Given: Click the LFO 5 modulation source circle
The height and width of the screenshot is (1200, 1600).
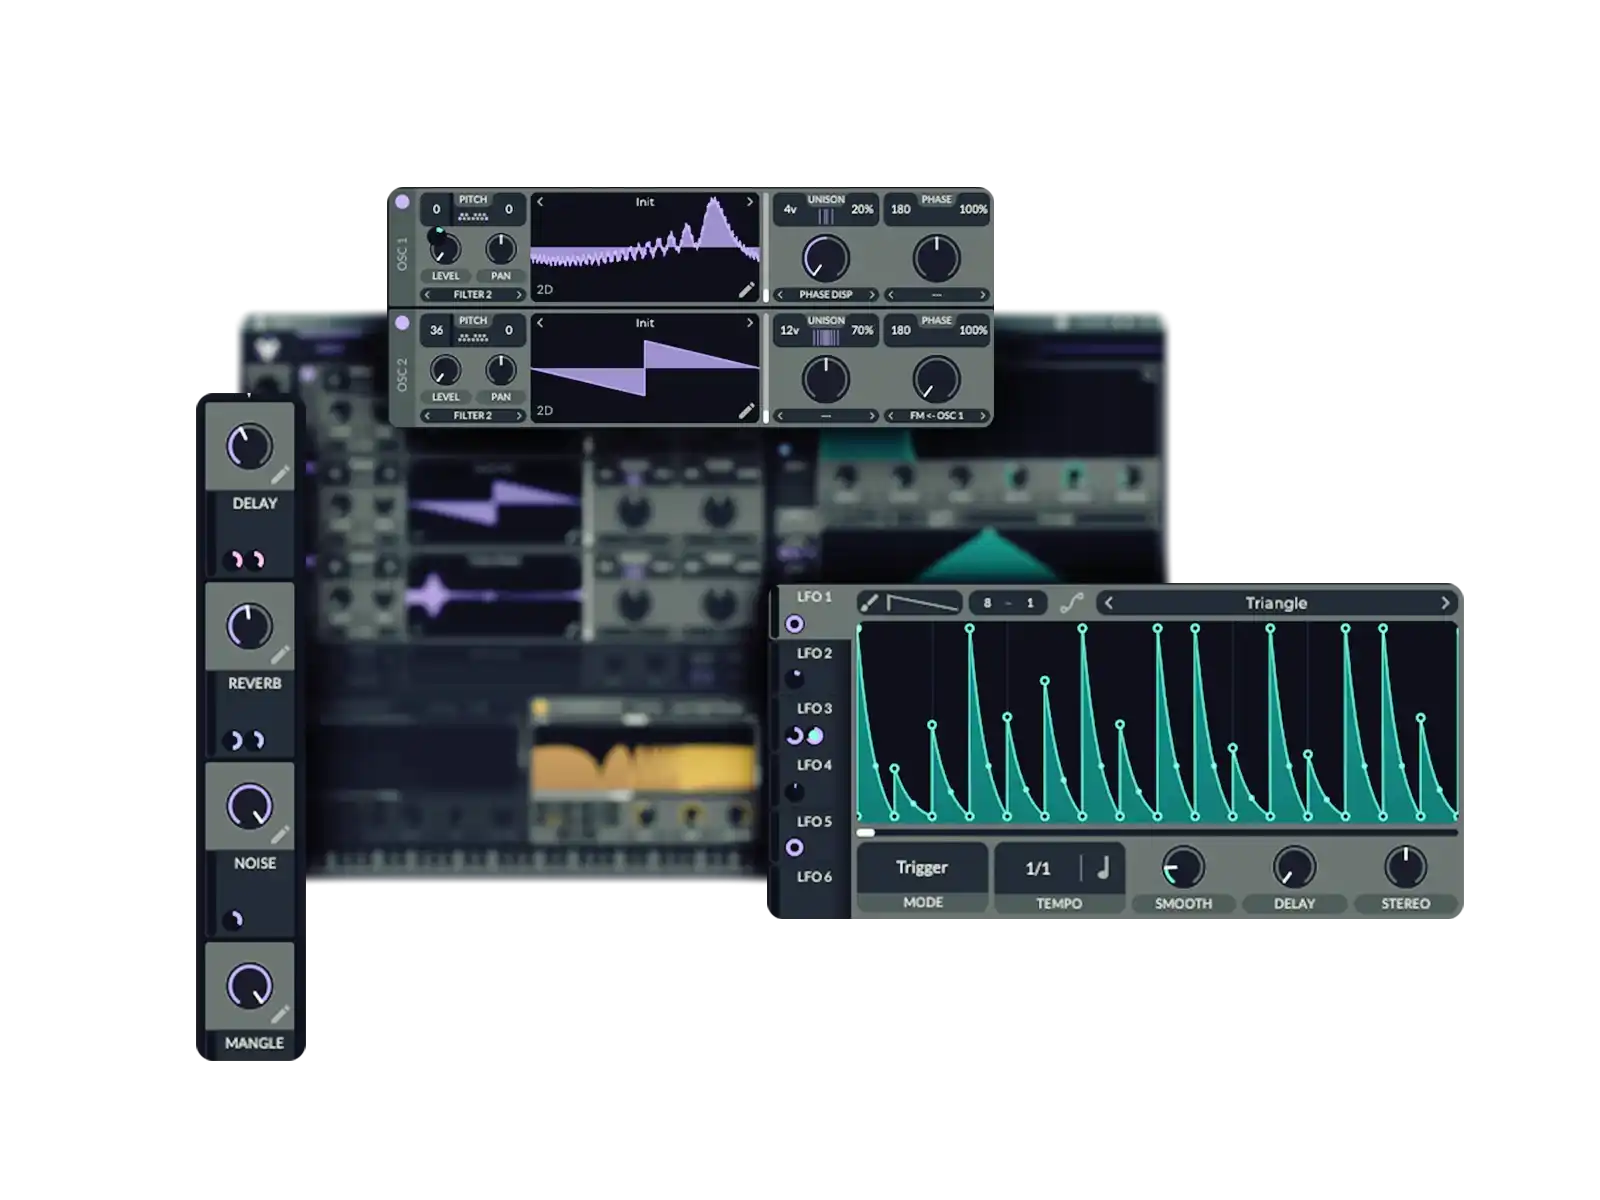Looking at the screenshot, I should point(794,848).
